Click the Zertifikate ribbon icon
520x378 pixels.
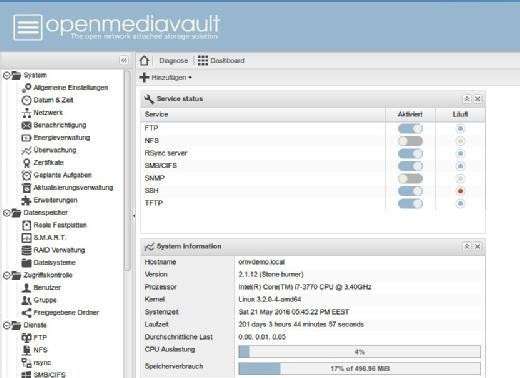point(26,163)
